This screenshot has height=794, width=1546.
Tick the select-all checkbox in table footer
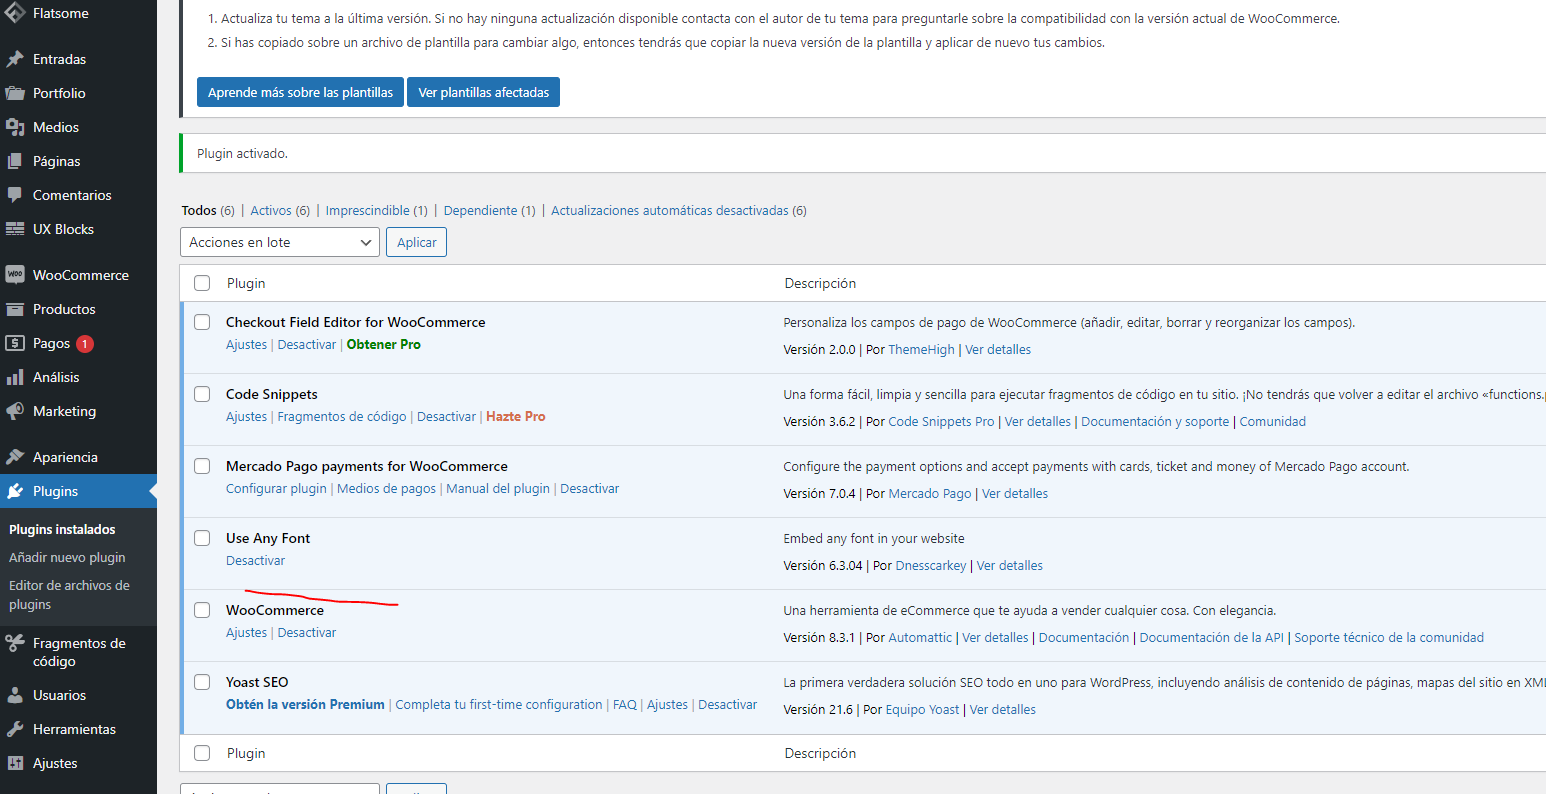[202, 753]
